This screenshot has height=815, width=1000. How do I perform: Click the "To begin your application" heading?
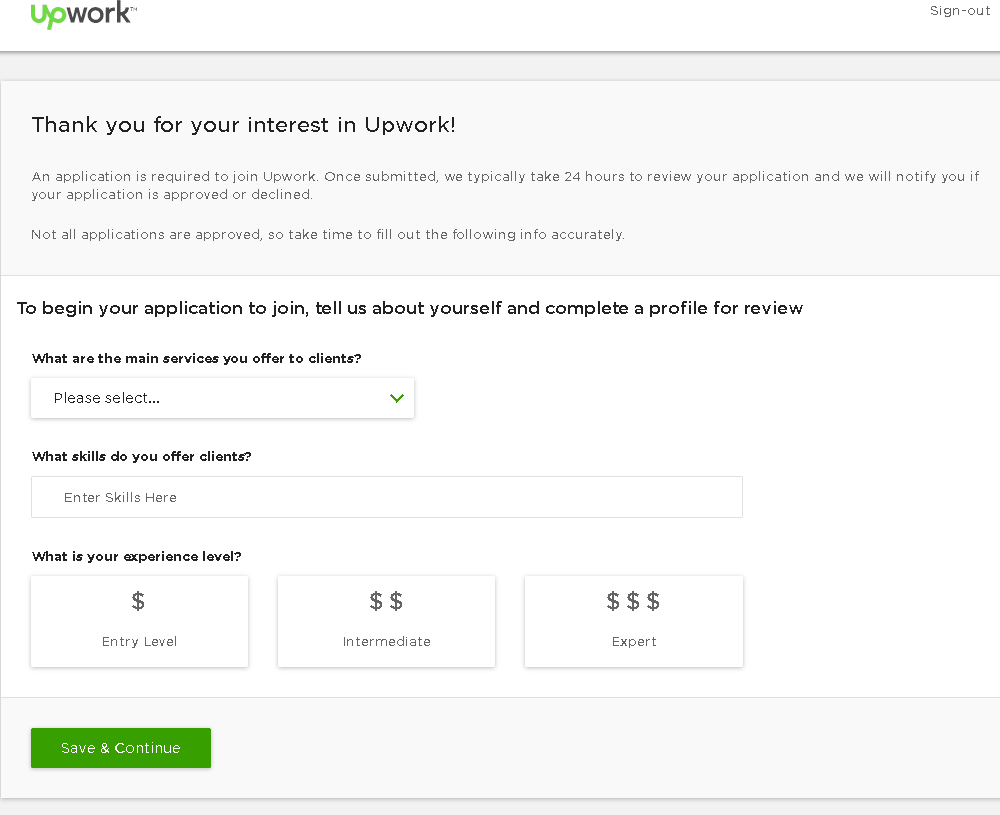[410, 308]
